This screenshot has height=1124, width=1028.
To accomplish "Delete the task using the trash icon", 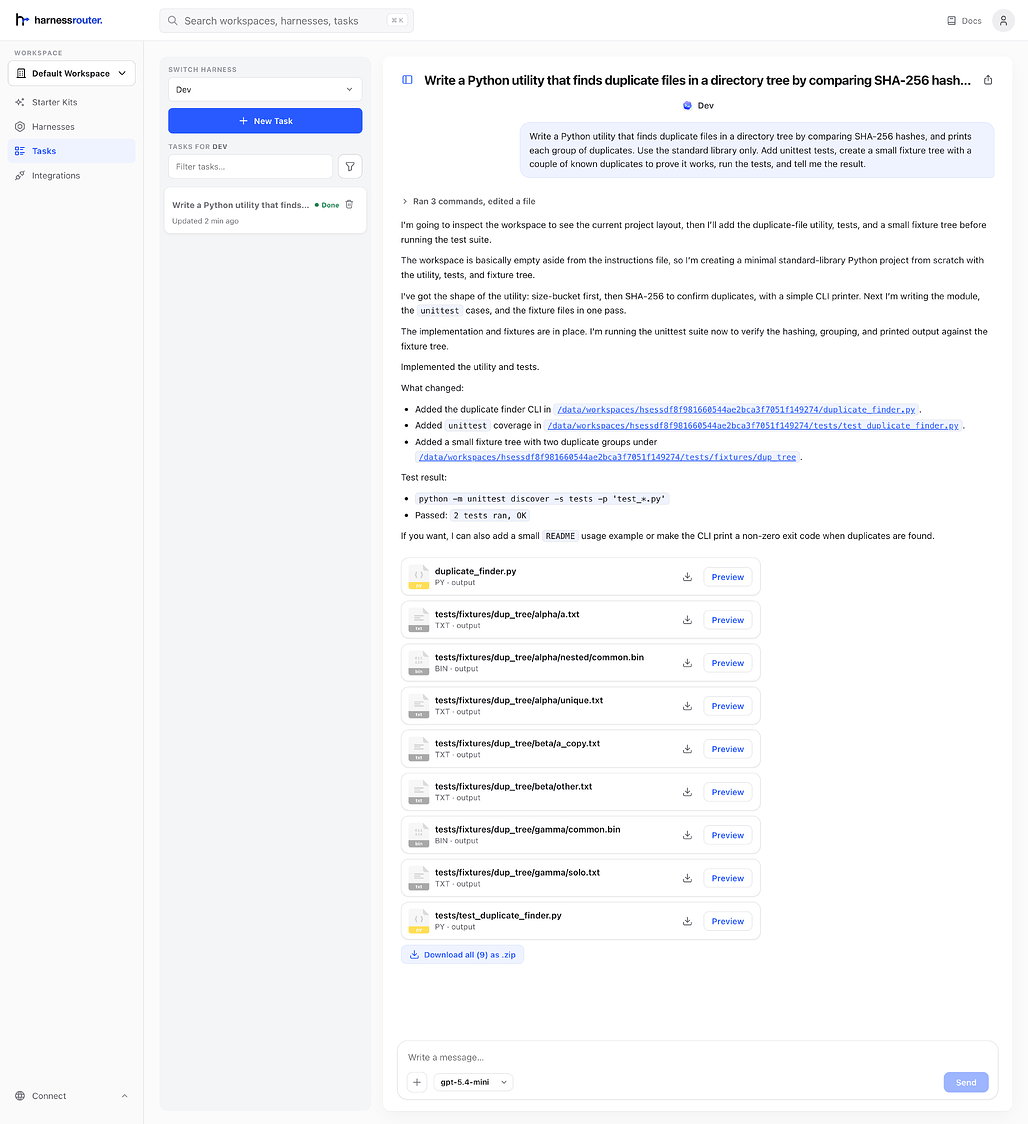I will [x=349, y=204].
